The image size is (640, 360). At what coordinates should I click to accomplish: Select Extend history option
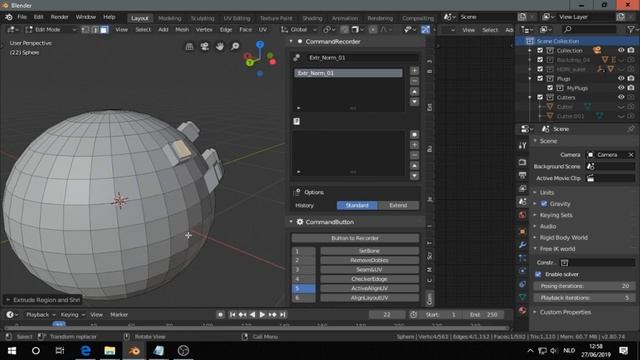pyautogui.click(x=398, y=205)
